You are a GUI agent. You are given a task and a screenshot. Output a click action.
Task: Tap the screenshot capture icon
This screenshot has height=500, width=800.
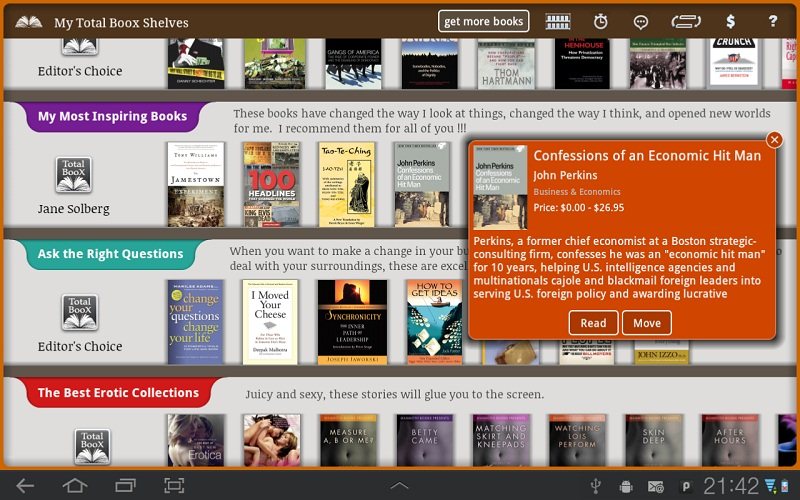point(174,486)
